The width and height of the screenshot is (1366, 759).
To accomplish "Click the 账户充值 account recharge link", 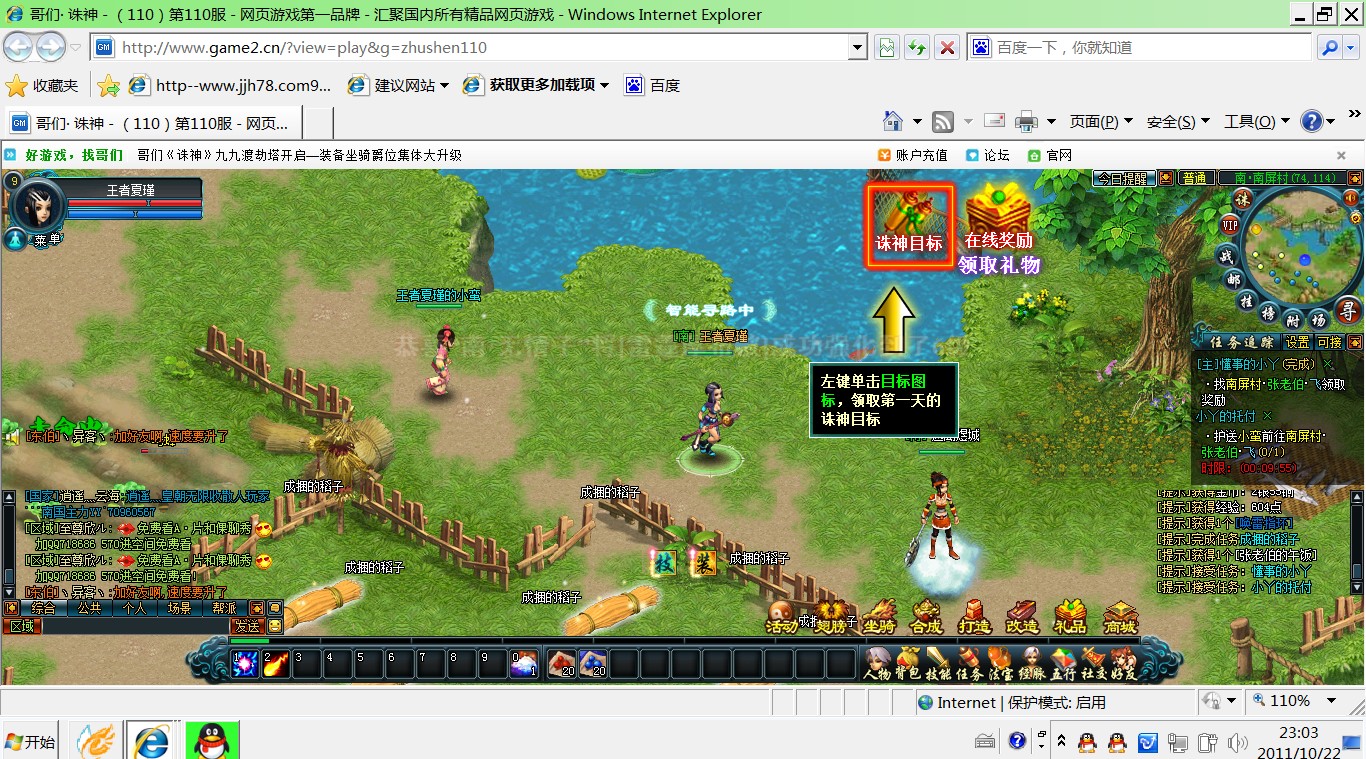I will coord(914,155).
